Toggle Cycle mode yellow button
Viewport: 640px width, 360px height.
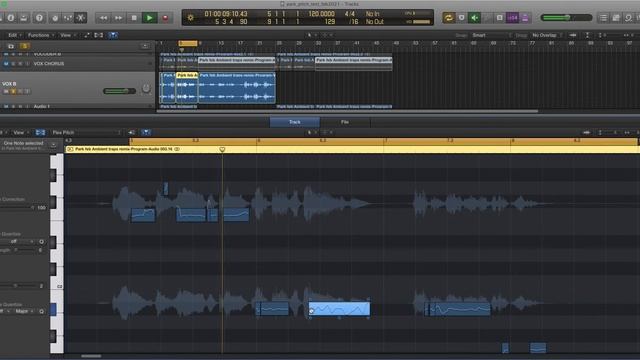449,18
